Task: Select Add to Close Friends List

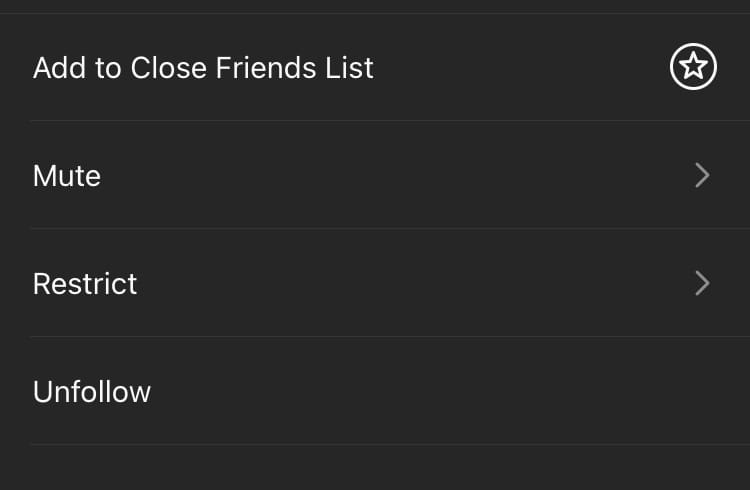Action: (x=203, y=68)
